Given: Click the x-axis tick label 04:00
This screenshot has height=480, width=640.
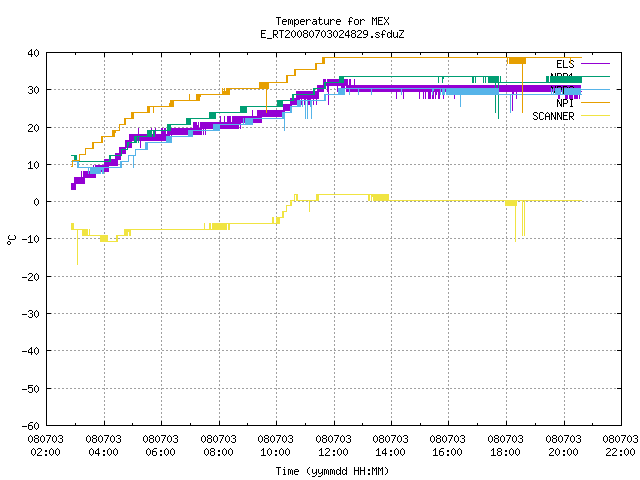Looking at the screenshot, I should [104, 452].
